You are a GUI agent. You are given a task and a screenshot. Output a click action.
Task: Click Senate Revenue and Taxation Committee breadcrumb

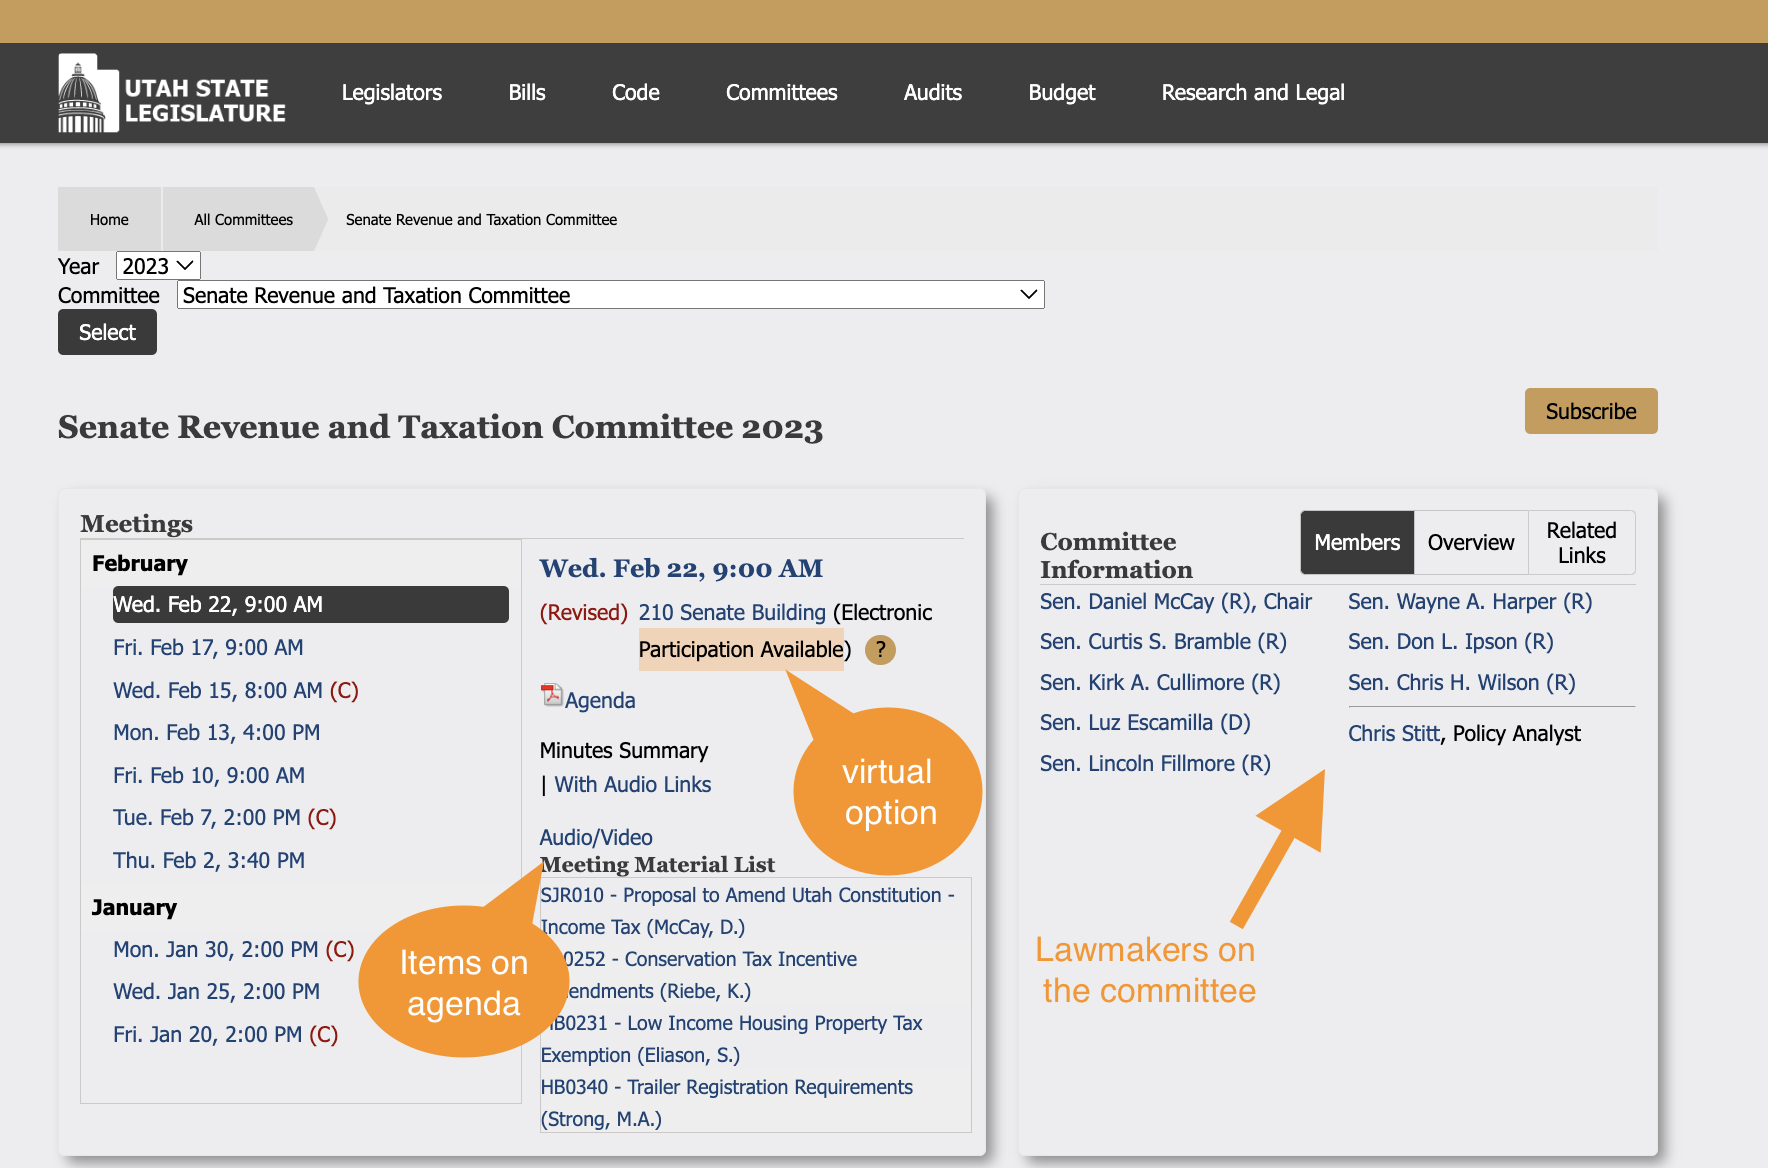coord(481,219)
